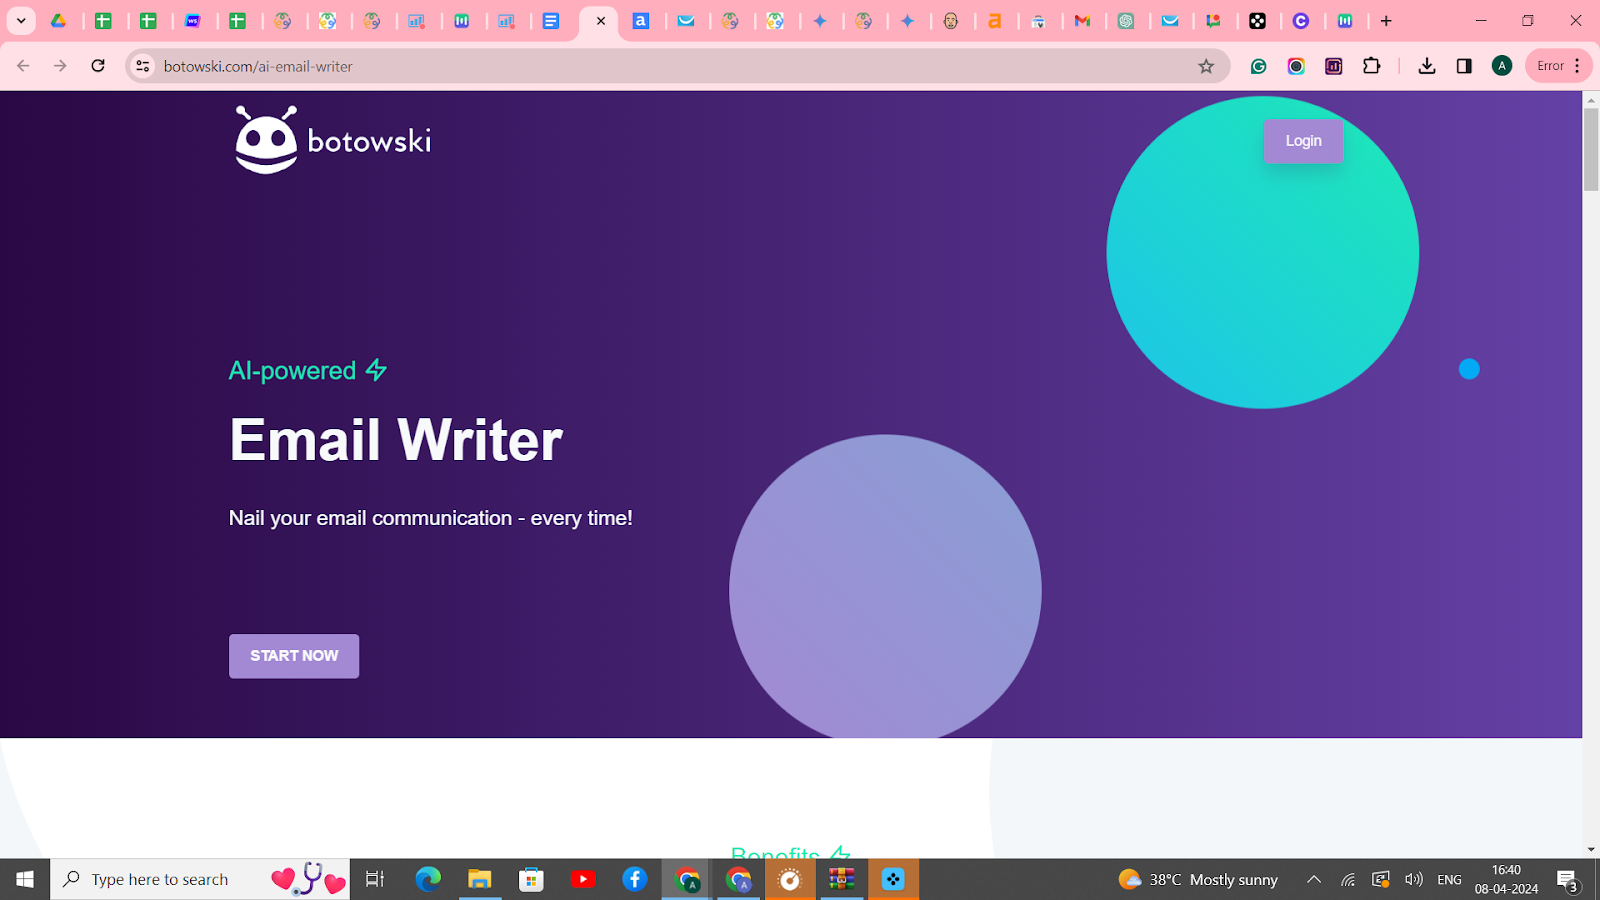The image size is (1600, 900).
Task: Click the vertical page scrollbar thumb
Action: point(1591,150)
